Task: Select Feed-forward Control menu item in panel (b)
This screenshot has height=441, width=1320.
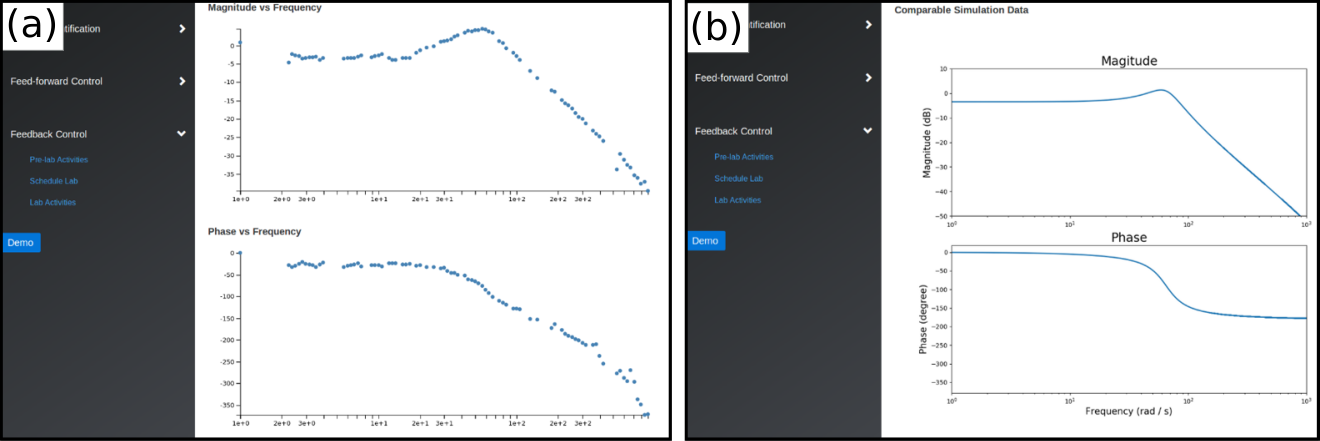Action: click(x=741, y=78)
